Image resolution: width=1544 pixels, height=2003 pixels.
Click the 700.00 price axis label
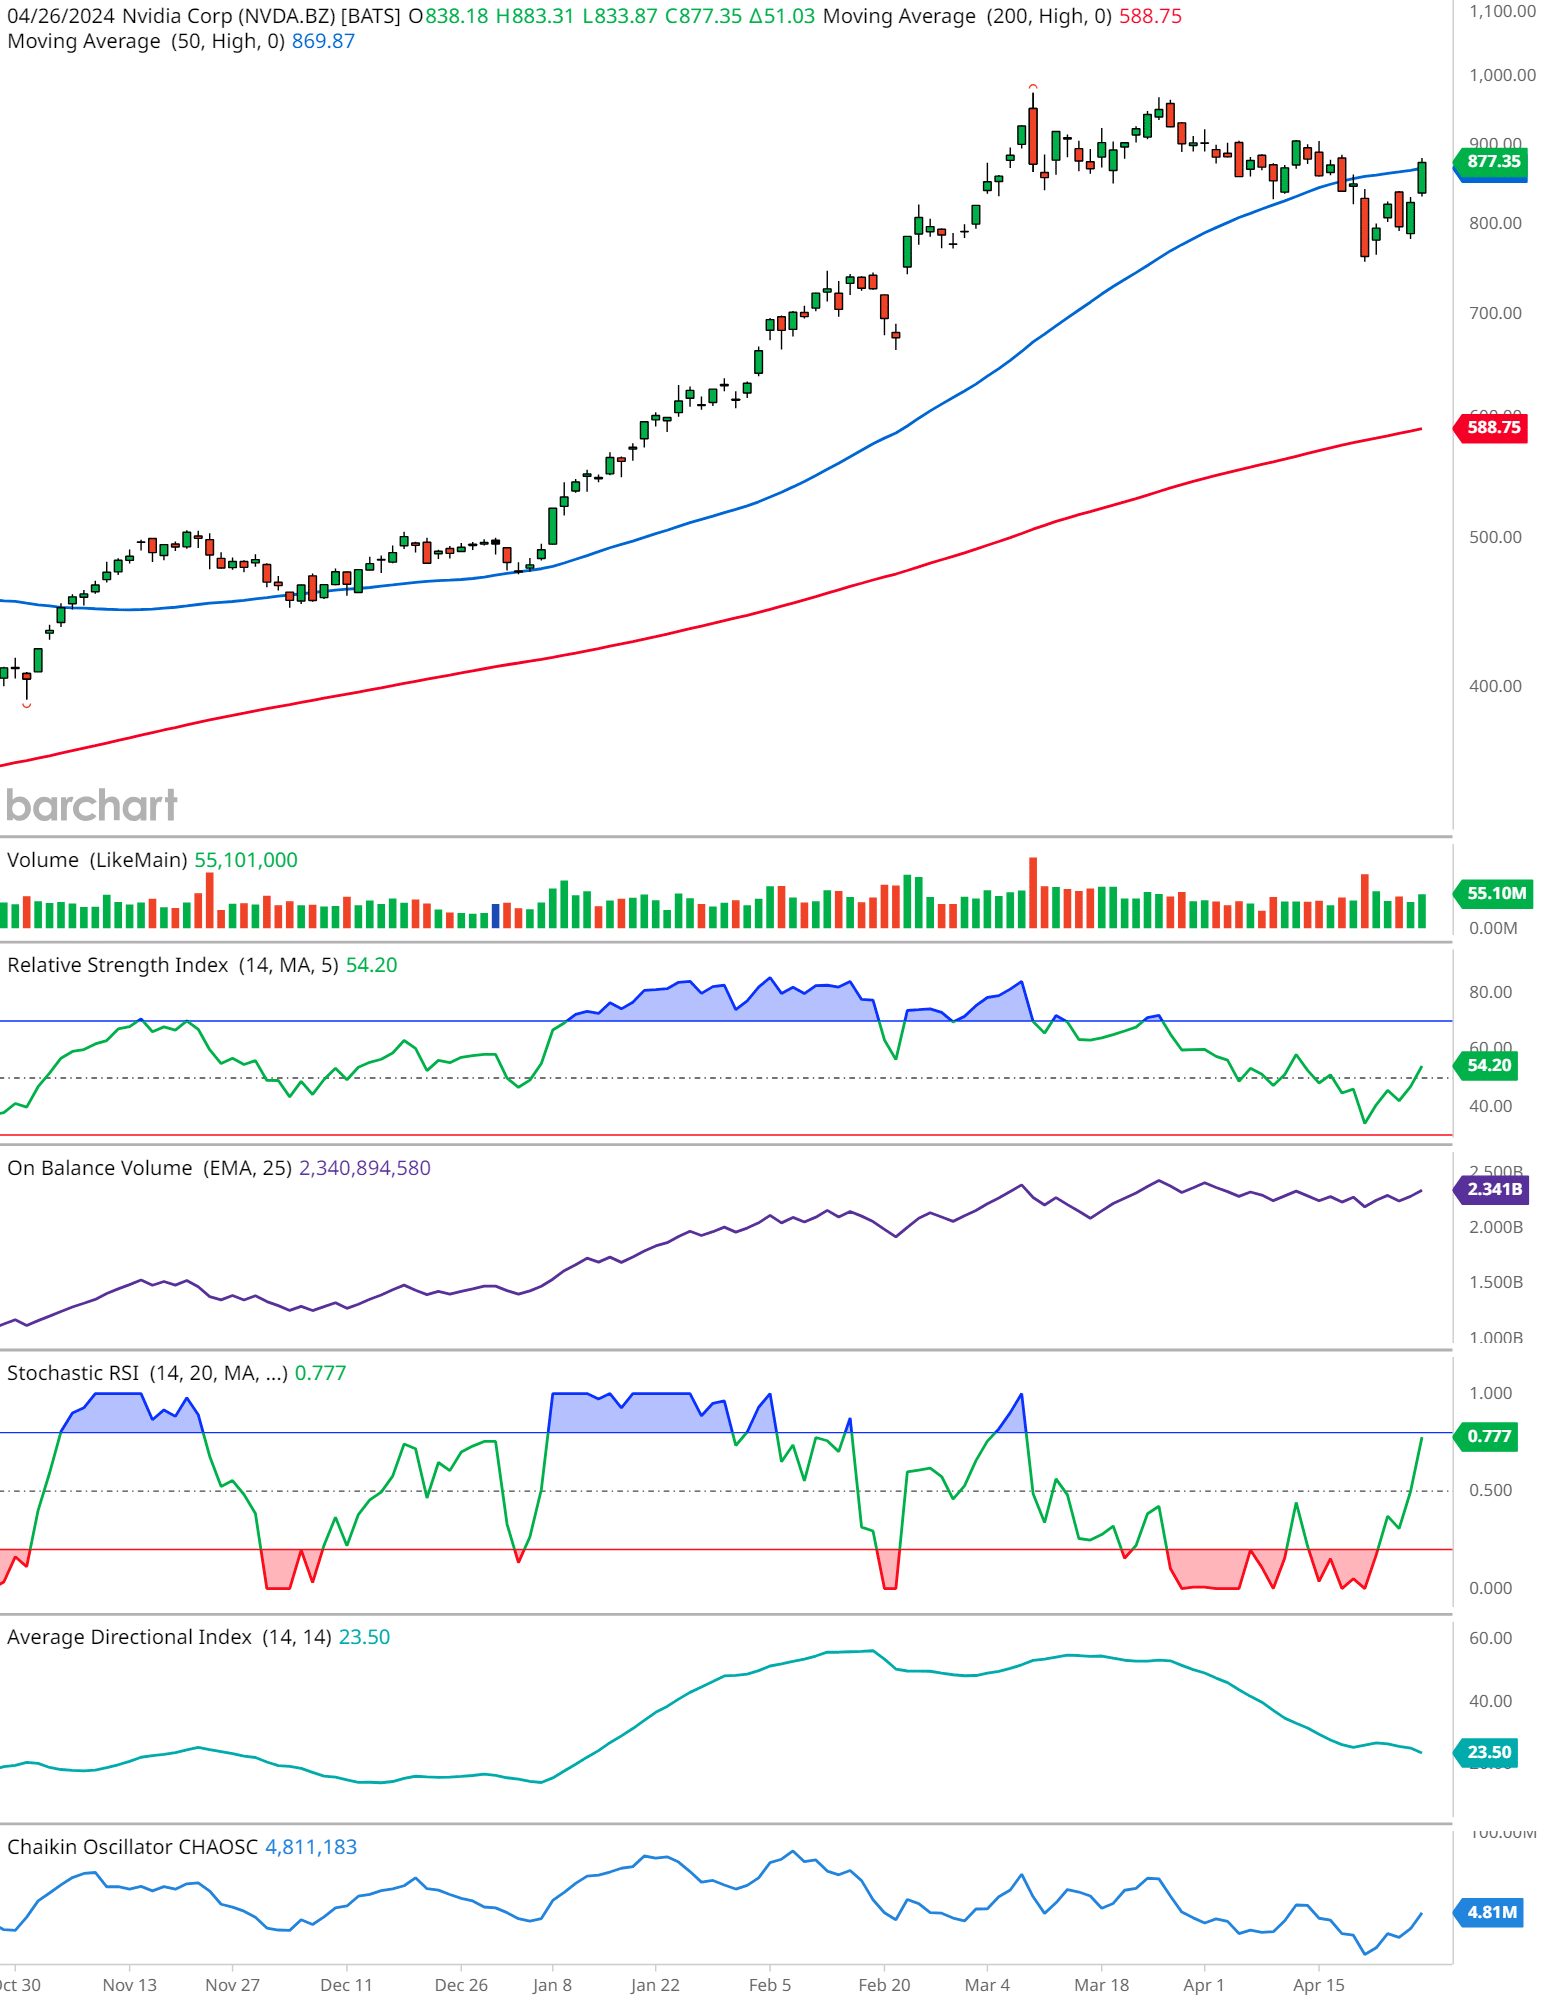[1495, 313]
